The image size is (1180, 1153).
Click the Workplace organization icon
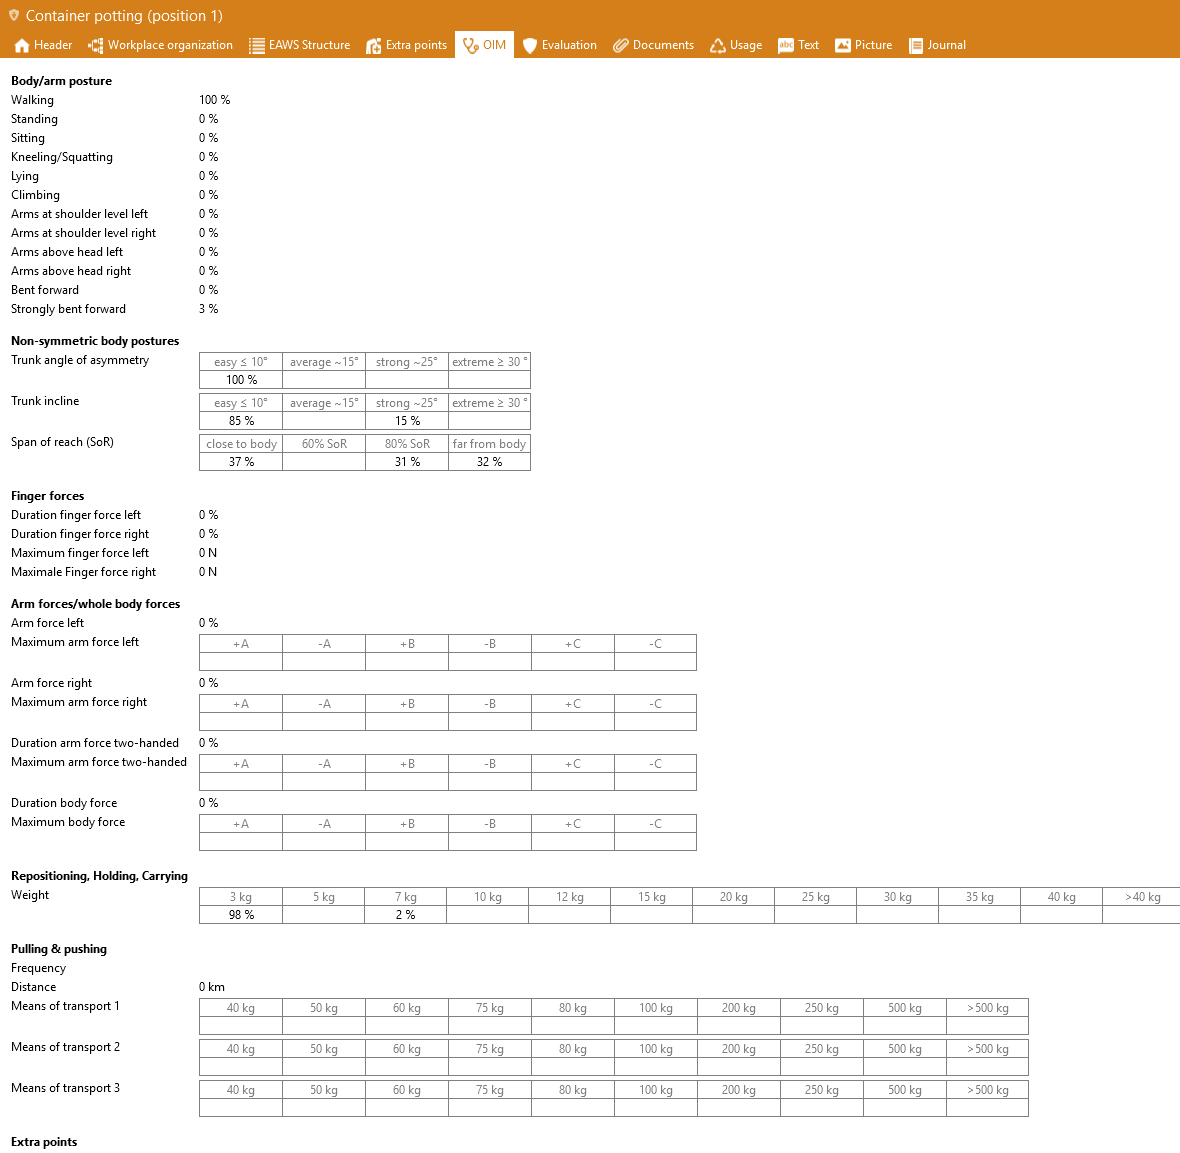[96, 45]
